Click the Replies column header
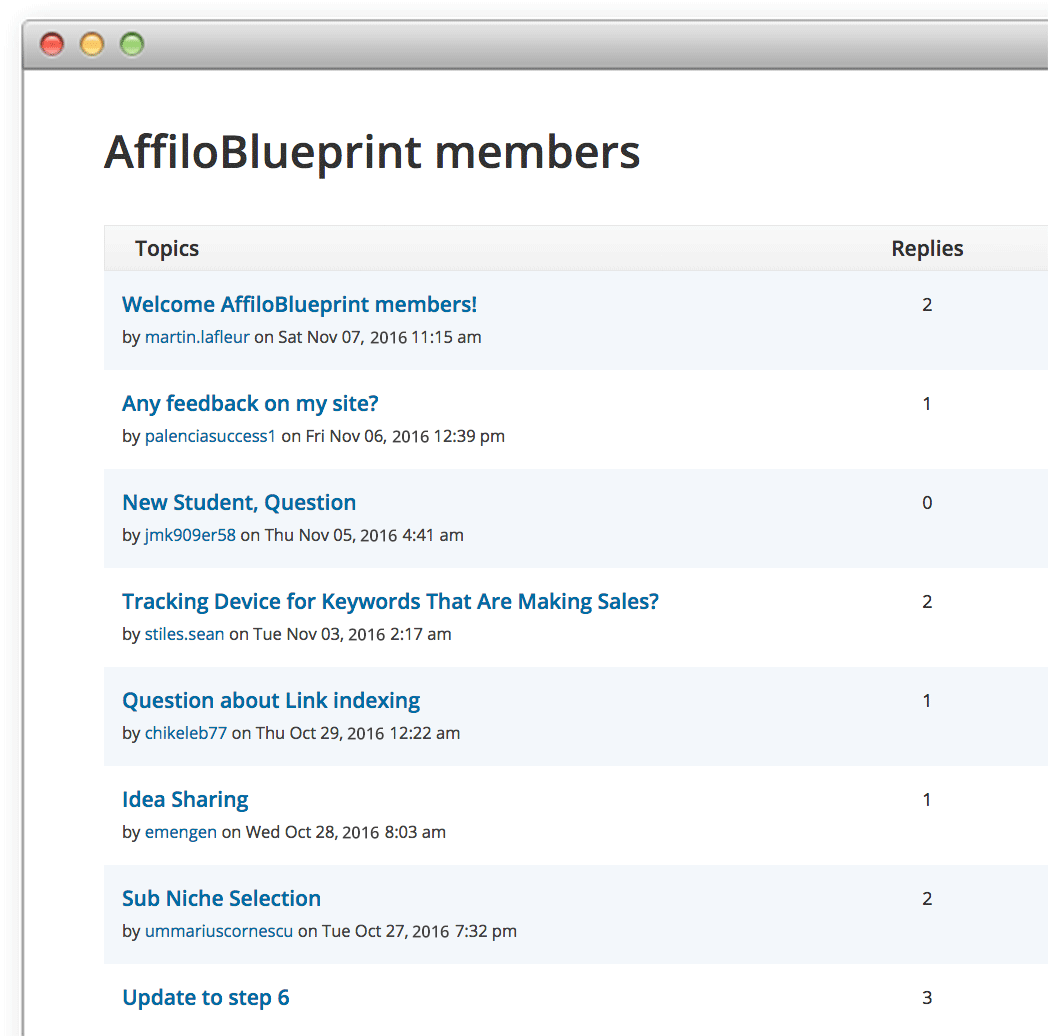Image resolution: width=1048 pixels, height=1036 pixels. (x=927, y=249)
